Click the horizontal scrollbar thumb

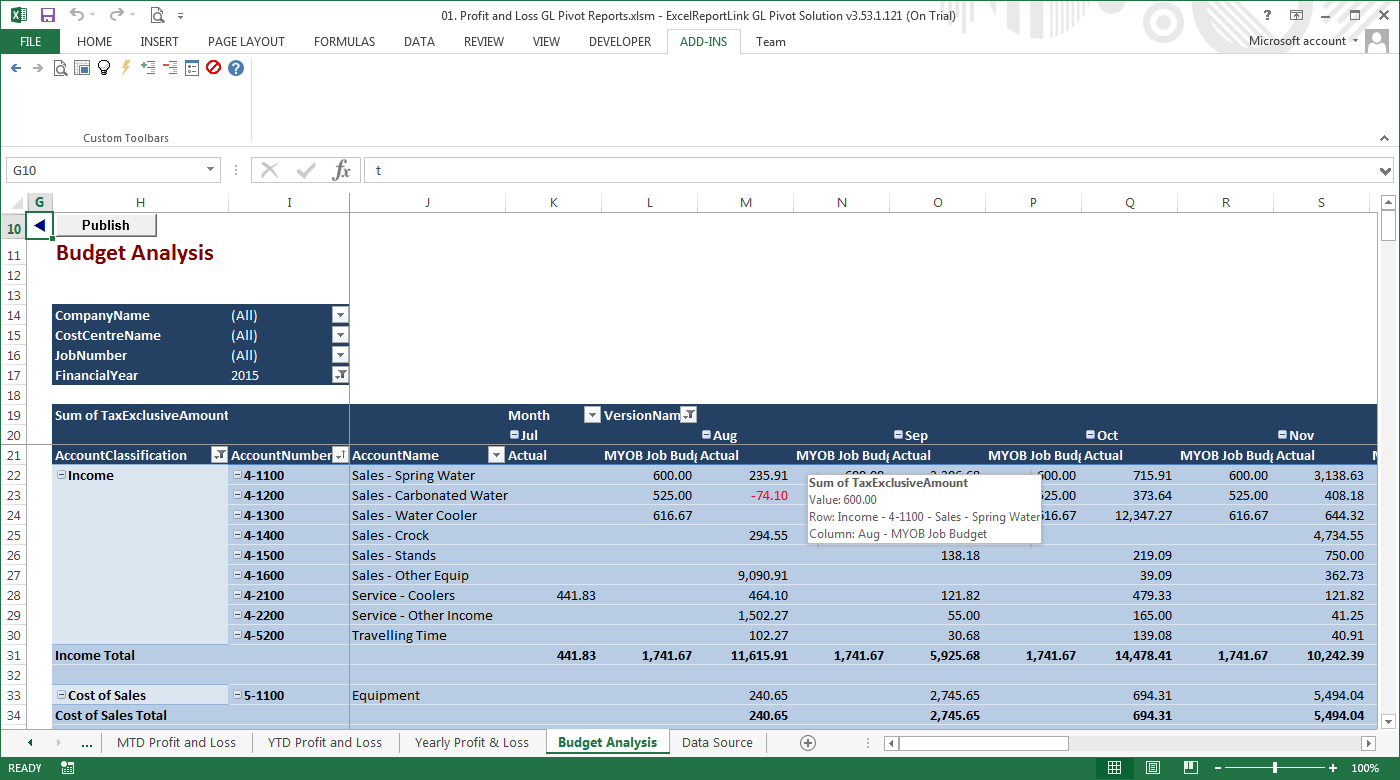click(x=983, y=743)
